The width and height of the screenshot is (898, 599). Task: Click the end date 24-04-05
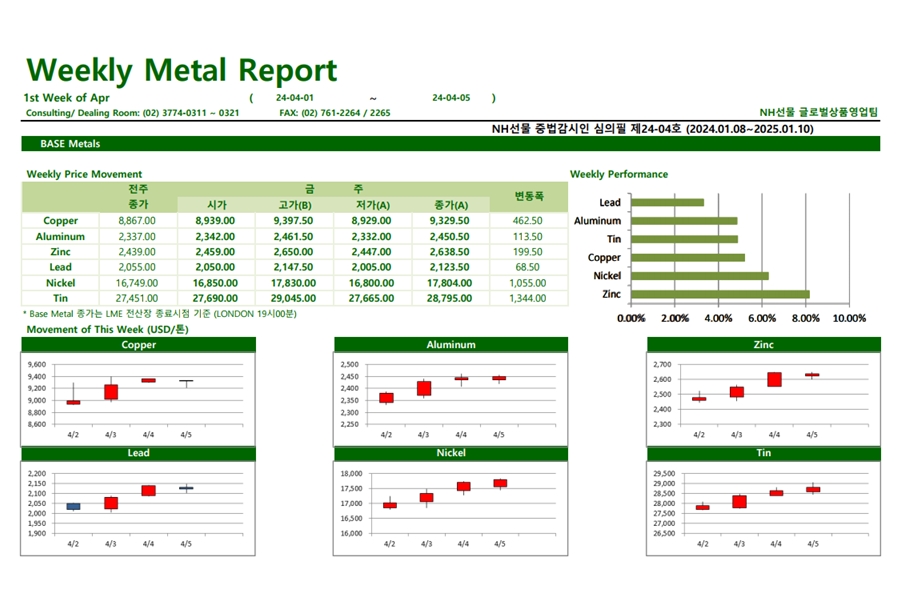pyautogui.click(x=450, y=98)
